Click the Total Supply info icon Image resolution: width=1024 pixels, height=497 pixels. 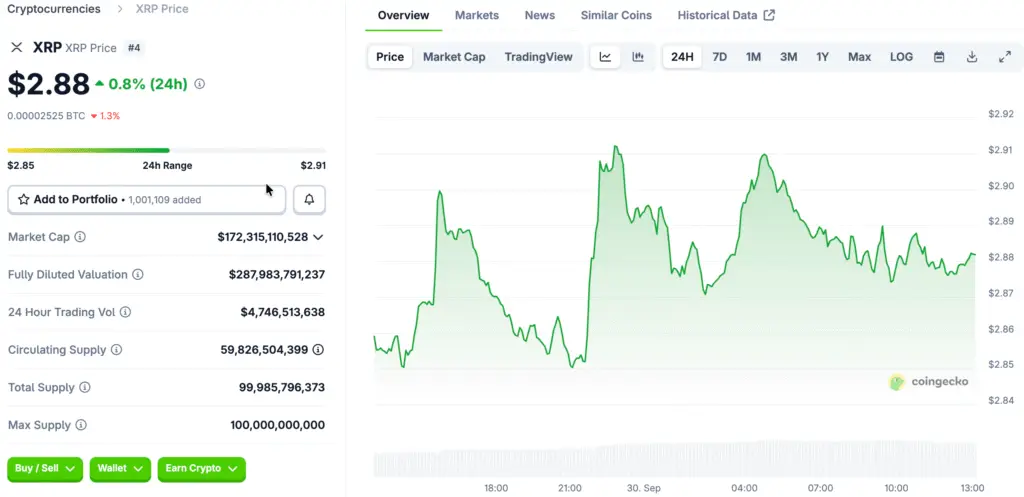(85, 387)
